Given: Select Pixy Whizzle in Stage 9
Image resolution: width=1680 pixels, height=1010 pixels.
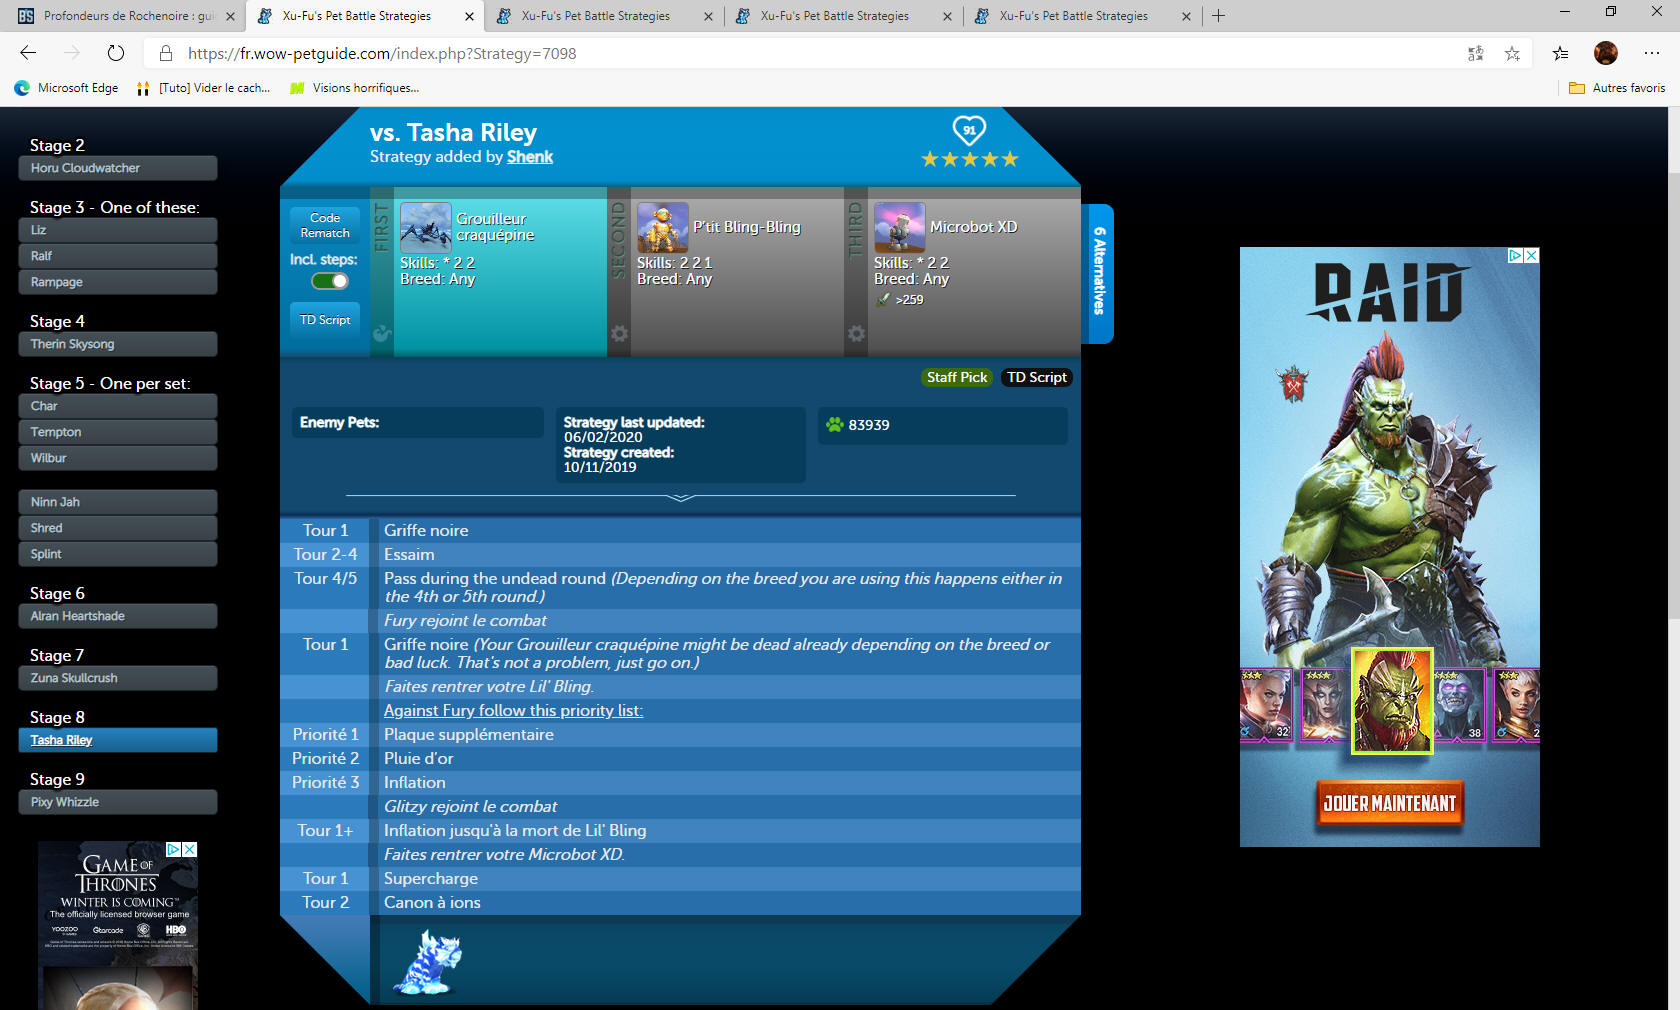Looking at the screenshot, I should (118, 802).
